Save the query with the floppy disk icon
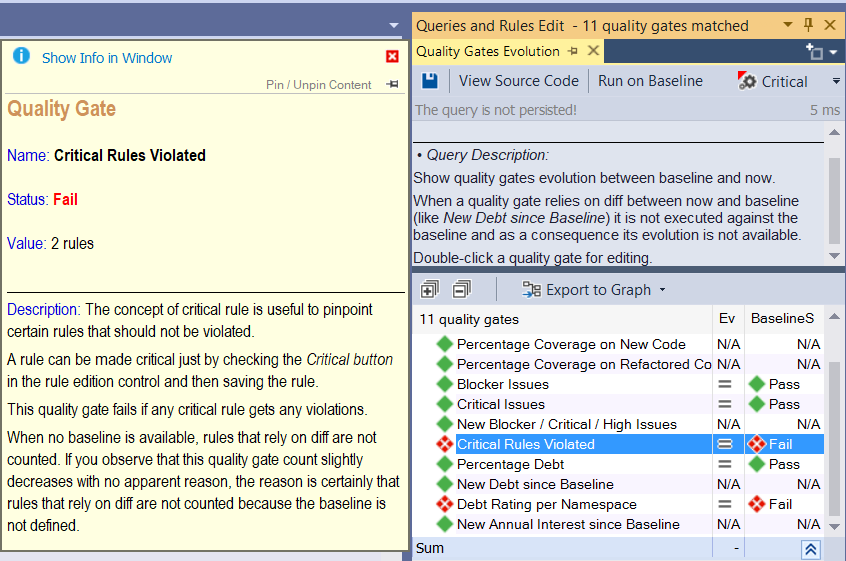 430,81
